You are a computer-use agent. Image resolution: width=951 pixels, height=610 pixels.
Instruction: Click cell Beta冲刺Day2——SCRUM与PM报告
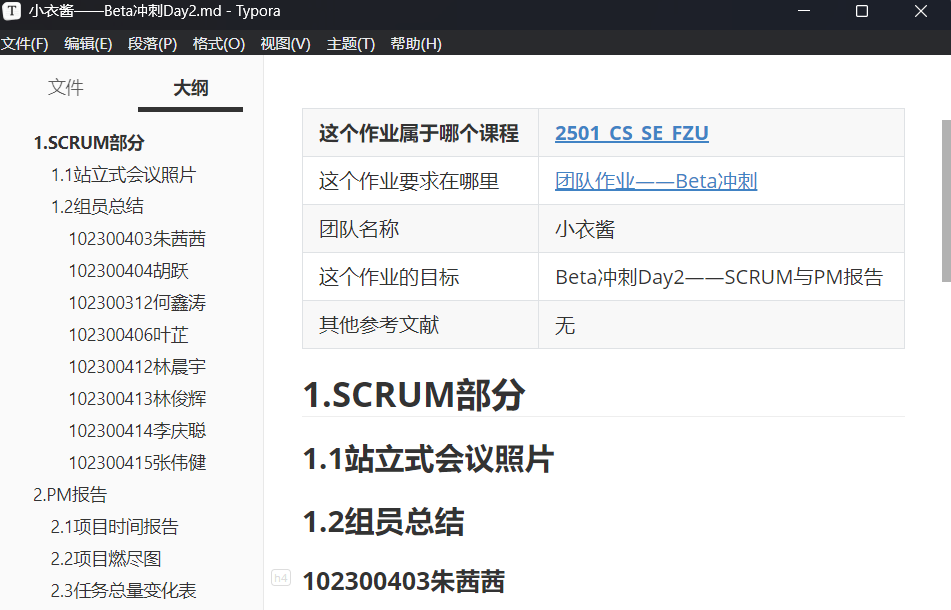(721, 277)
